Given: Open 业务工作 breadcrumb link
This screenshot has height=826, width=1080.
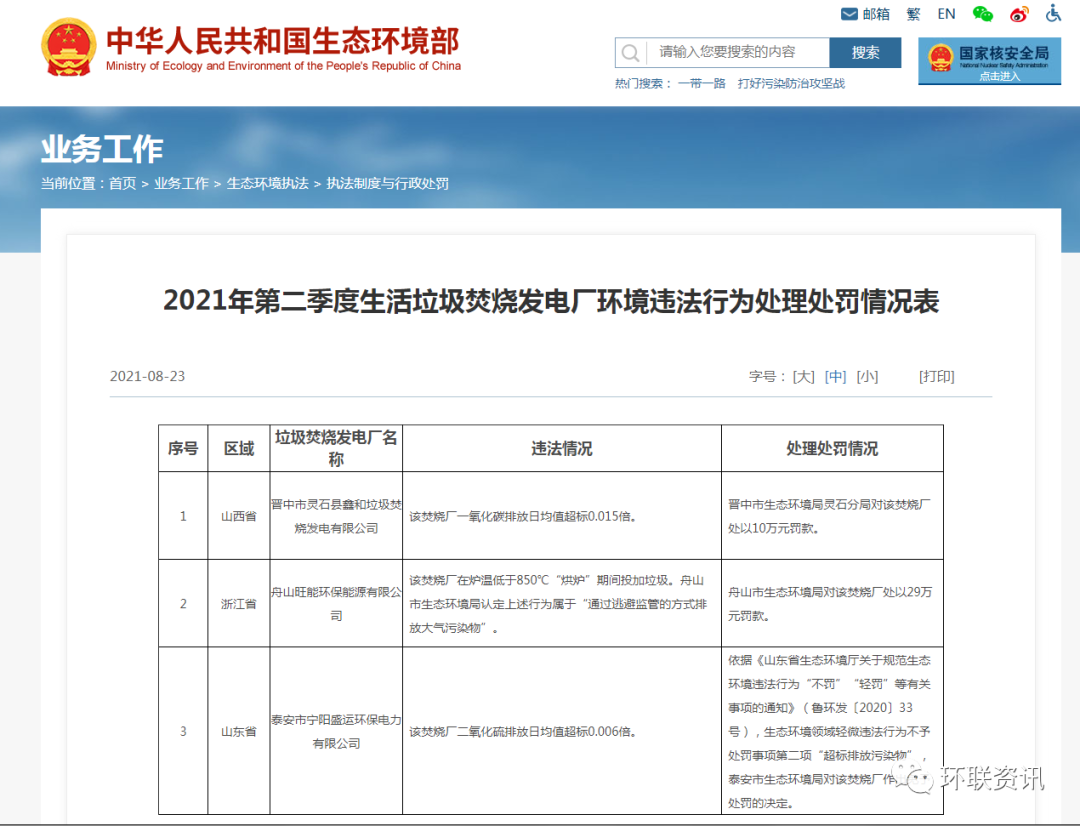Looking at the screenshot, I should click(181, 184).
